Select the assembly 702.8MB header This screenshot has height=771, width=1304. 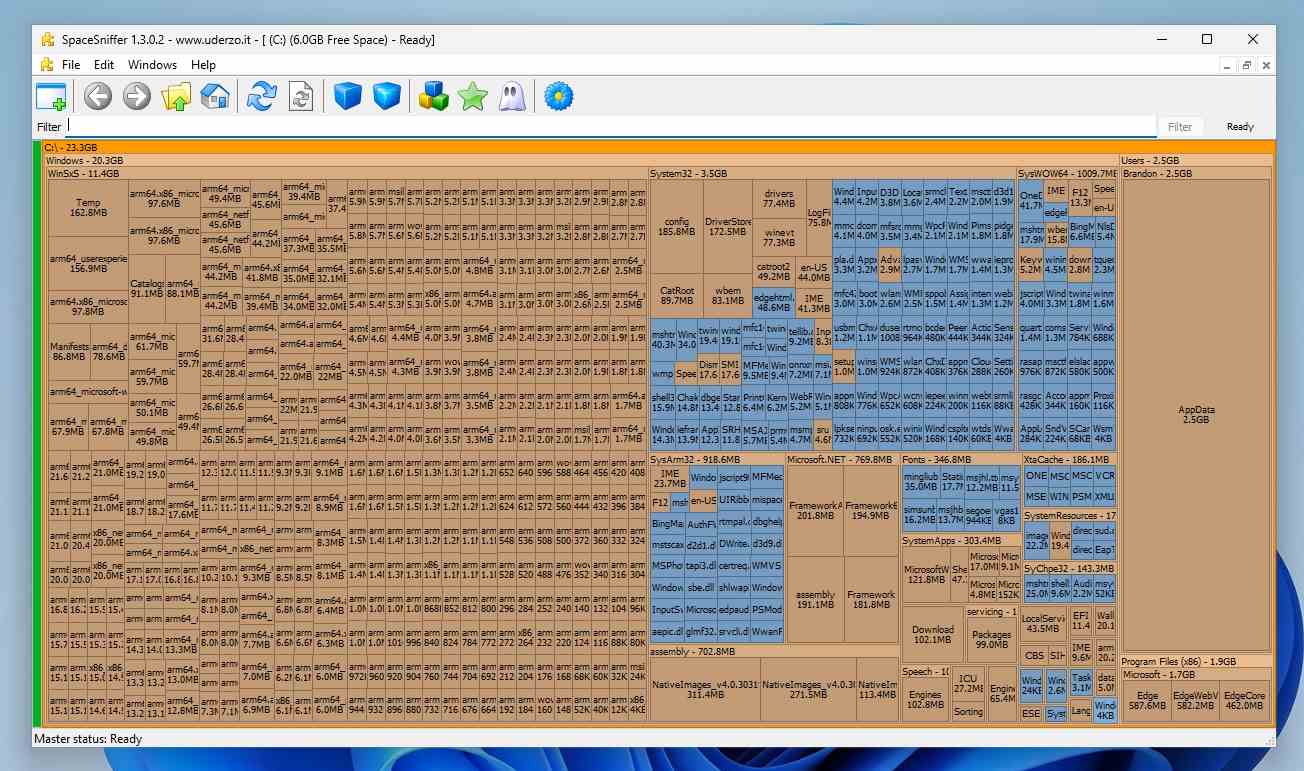point(774,651)
